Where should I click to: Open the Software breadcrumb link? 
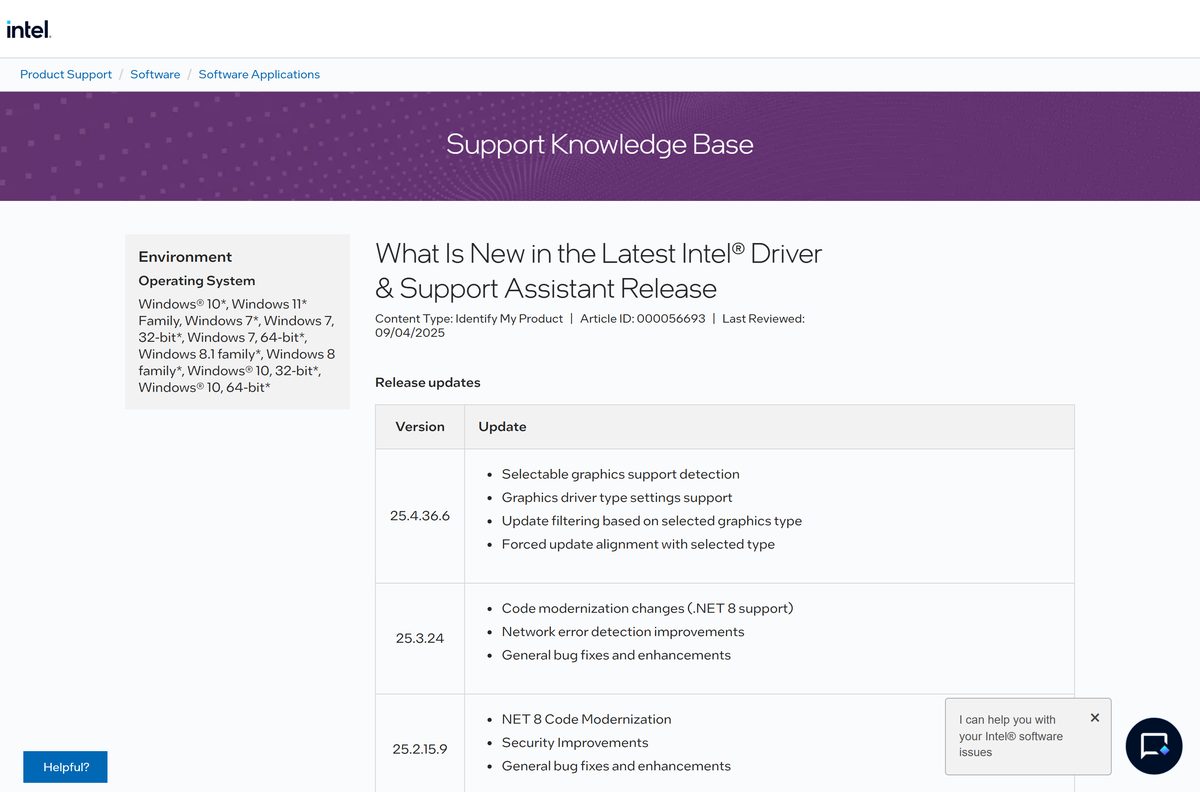click(155, 74)
